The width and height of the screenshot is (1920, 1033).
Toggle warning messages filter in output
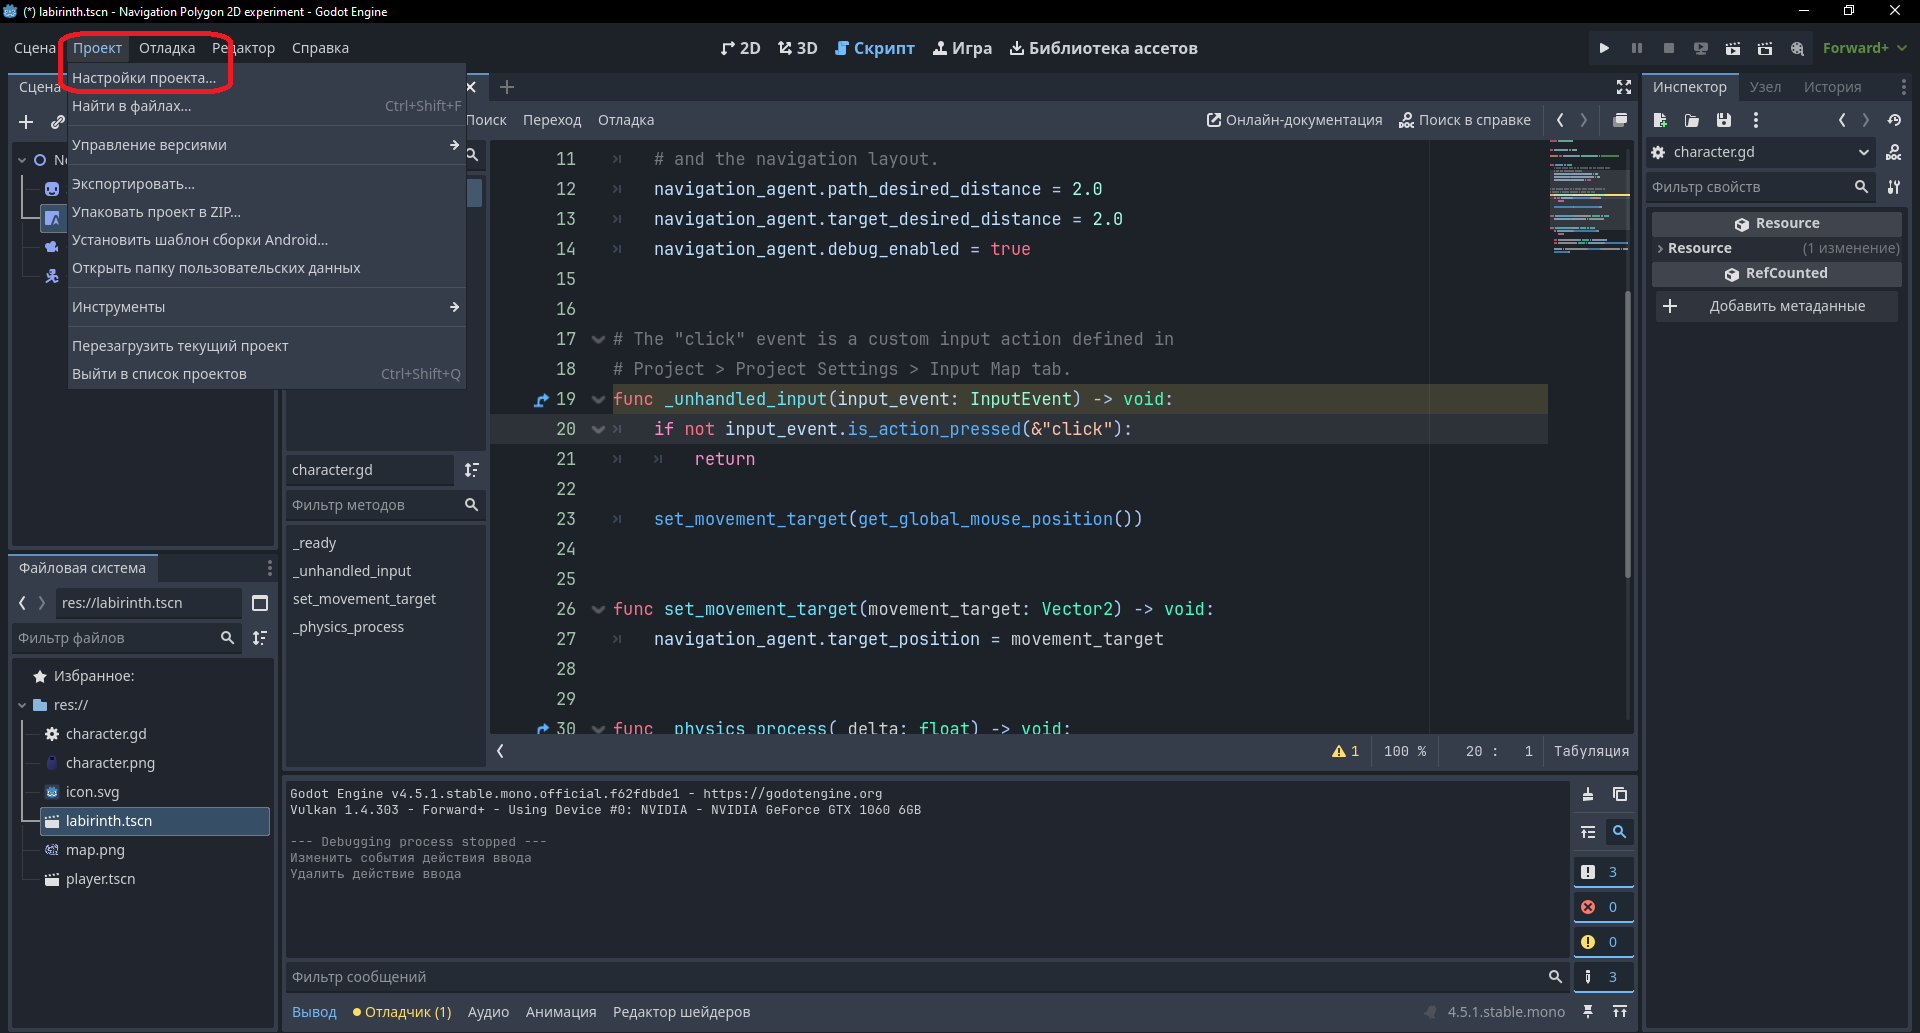point(1603,942)
